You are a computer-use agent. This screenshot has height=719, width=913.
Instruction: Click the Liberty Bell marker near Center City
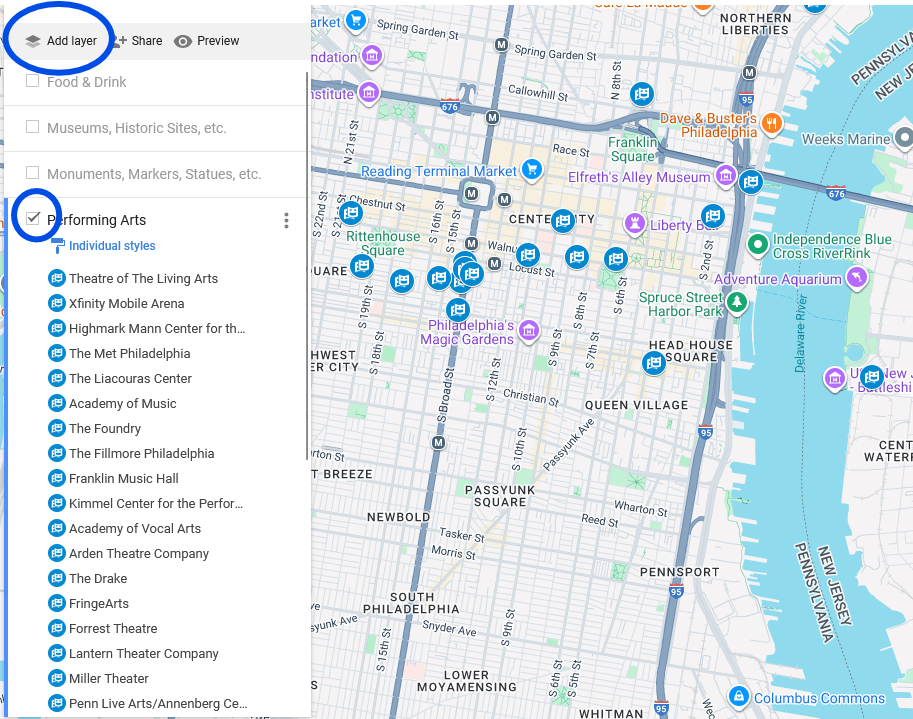click(636, 223)
